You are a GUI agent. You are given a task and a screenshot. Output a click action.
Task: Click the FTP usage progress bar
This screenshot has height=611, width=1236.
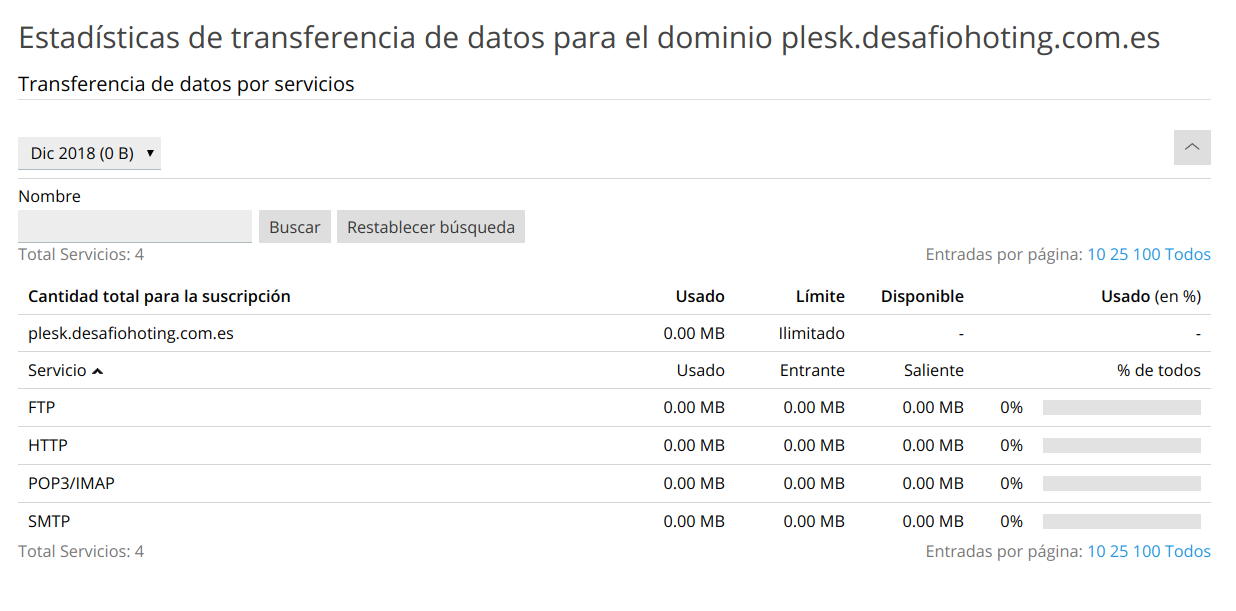[1121, 407]
